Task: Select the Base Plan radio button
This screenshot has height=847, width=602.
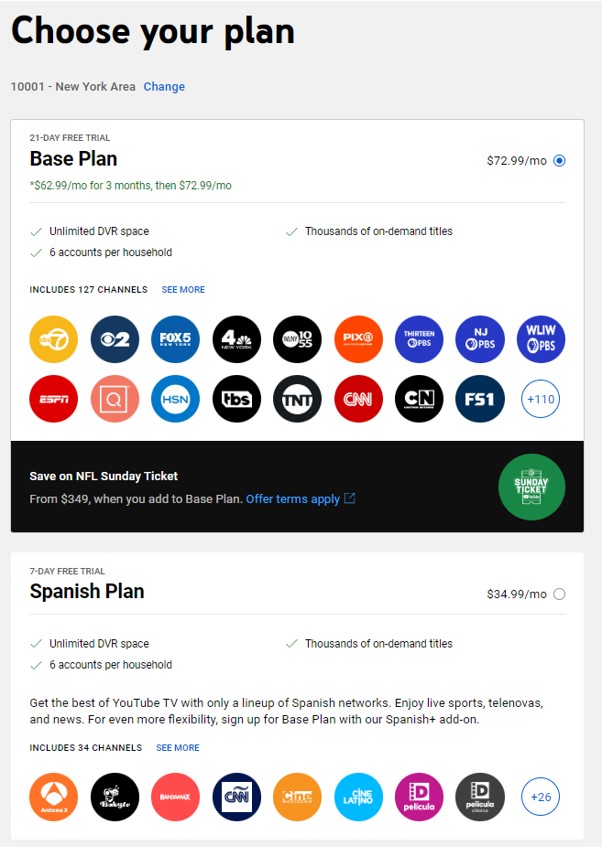Action: click(x=561, y=159)
